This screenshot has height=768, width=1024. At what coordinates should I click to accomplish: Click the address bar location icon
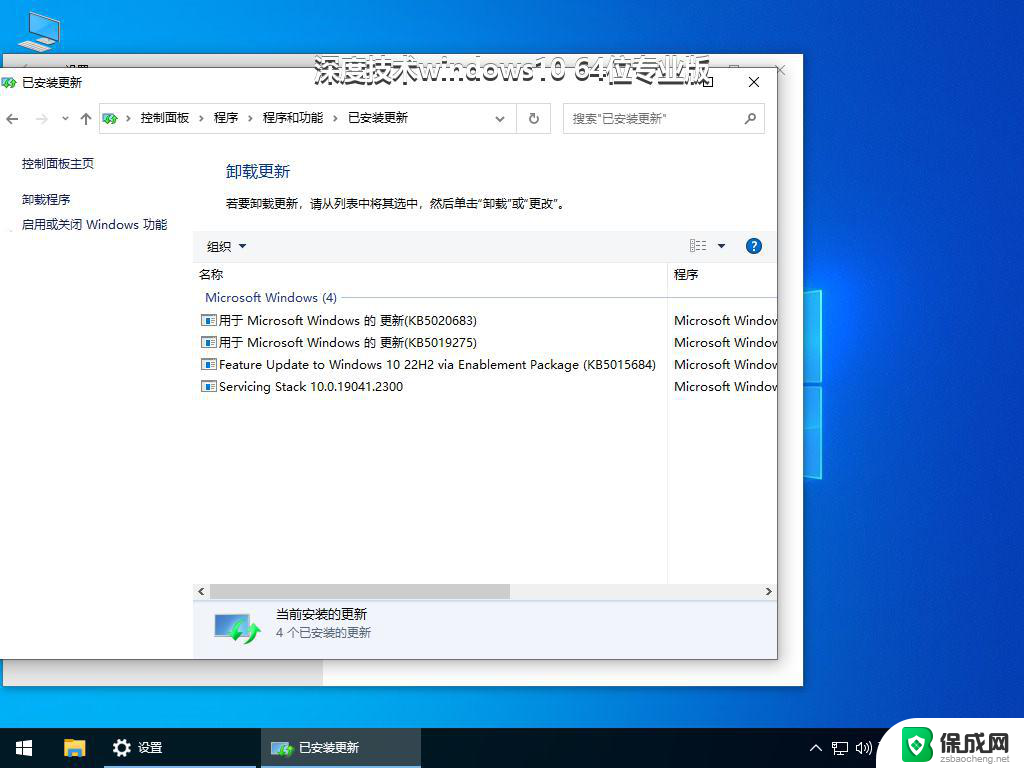point(110,118)
